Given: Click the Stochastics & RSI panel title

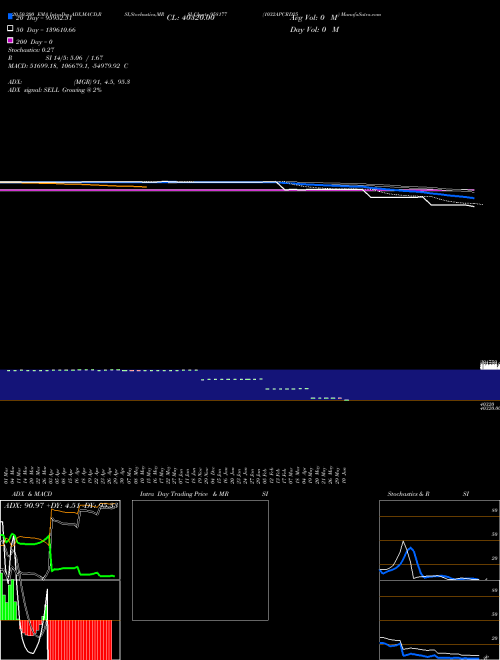Looking at the screenshot, I should point(428,494).
